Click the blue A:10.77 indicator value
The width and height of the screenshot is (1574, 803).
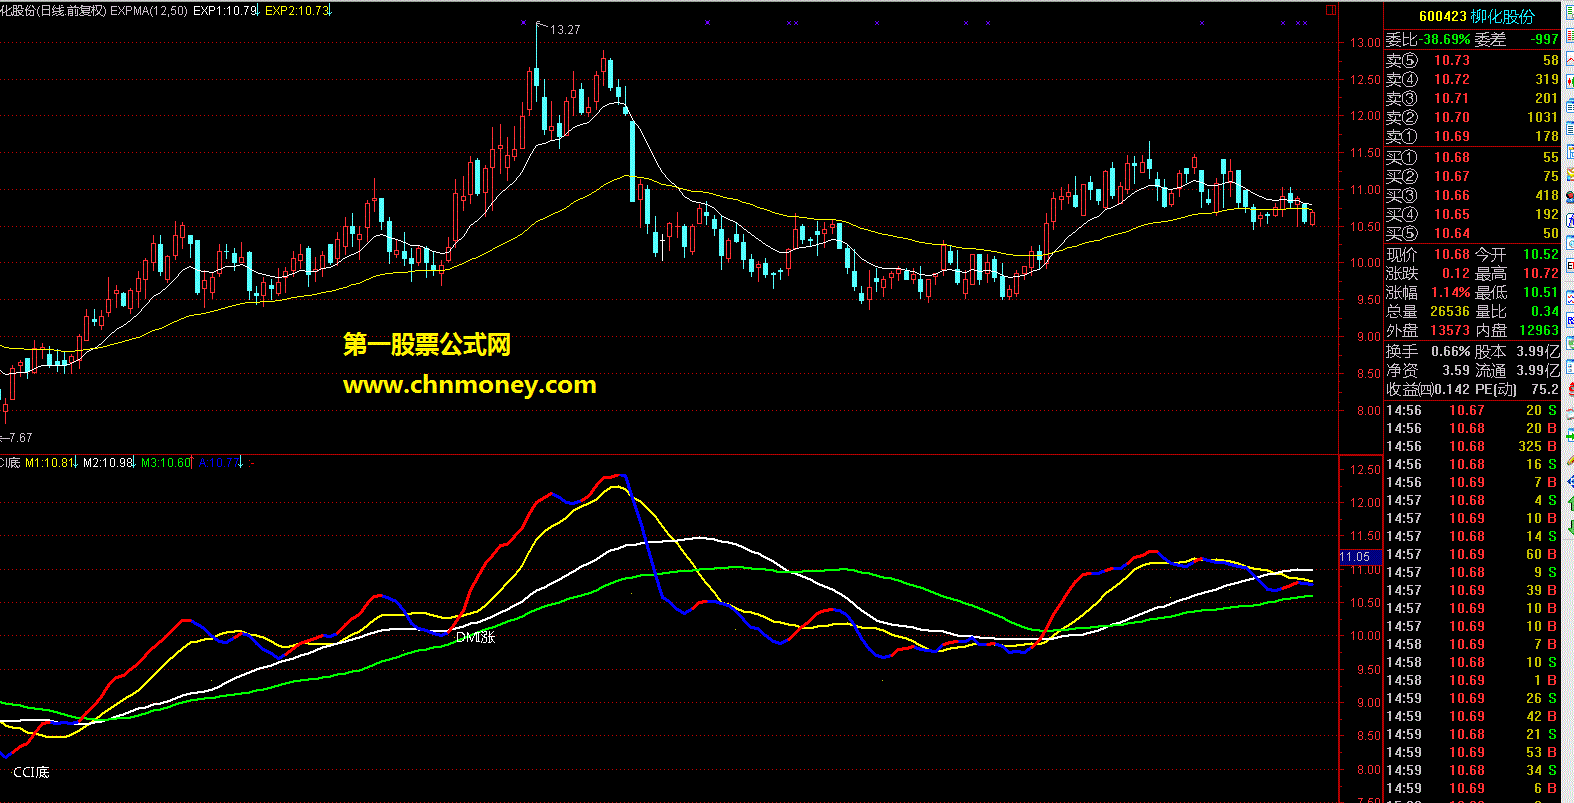click(220, 463)
